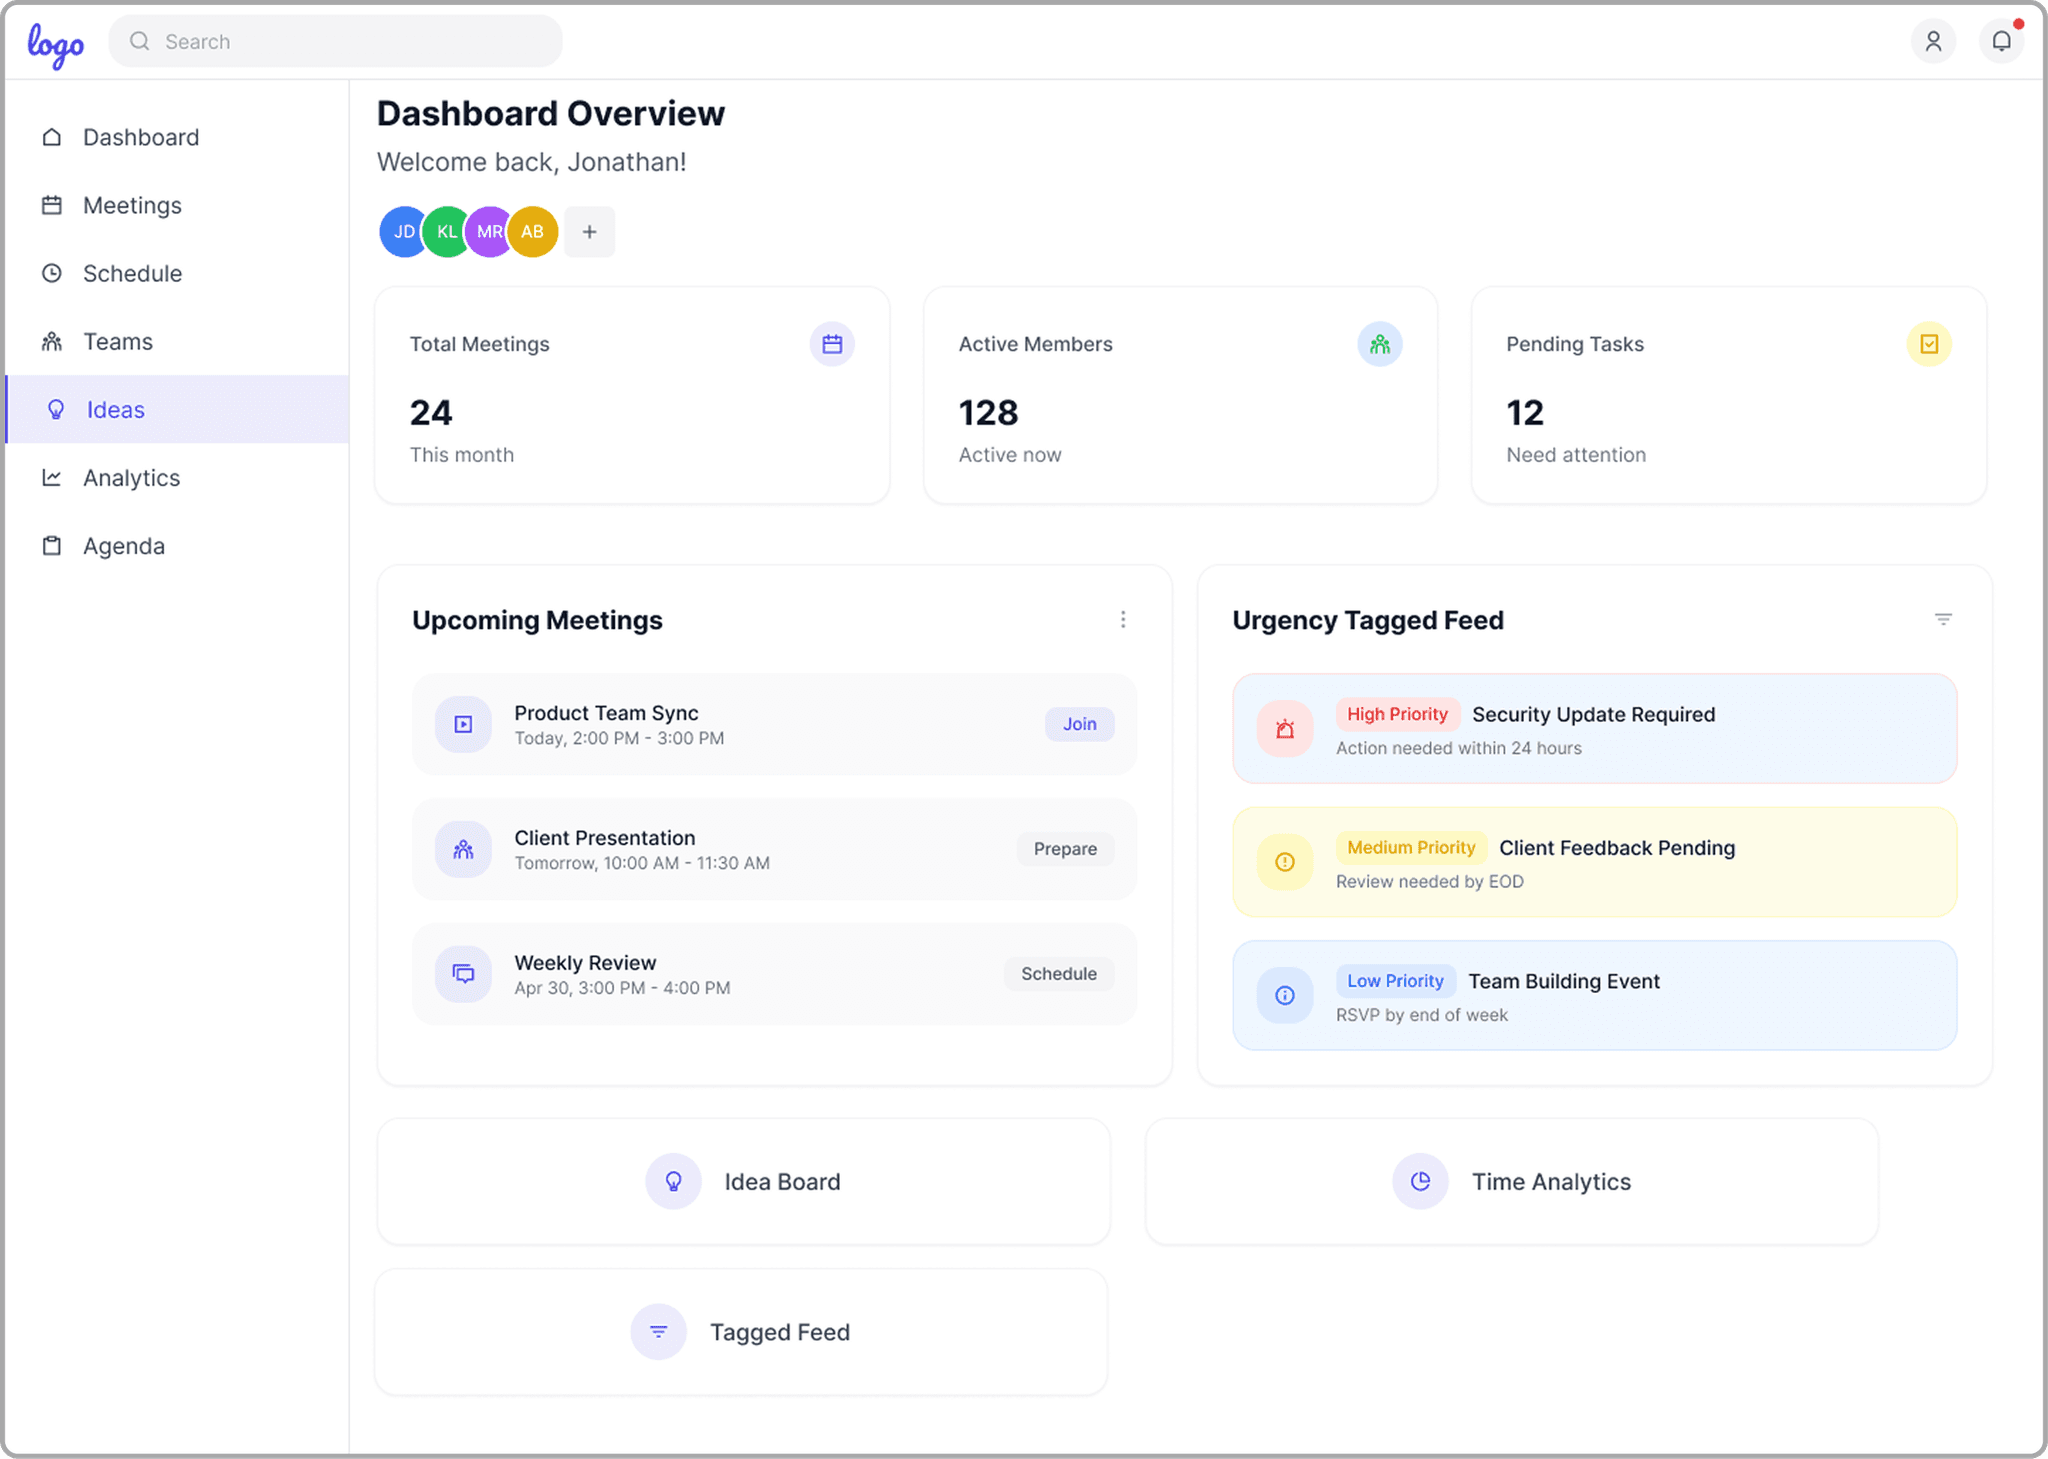Screen dimensions: 2048x1459
Task: Select Schedule in the sidebar
Action: [x=132, y=273]
